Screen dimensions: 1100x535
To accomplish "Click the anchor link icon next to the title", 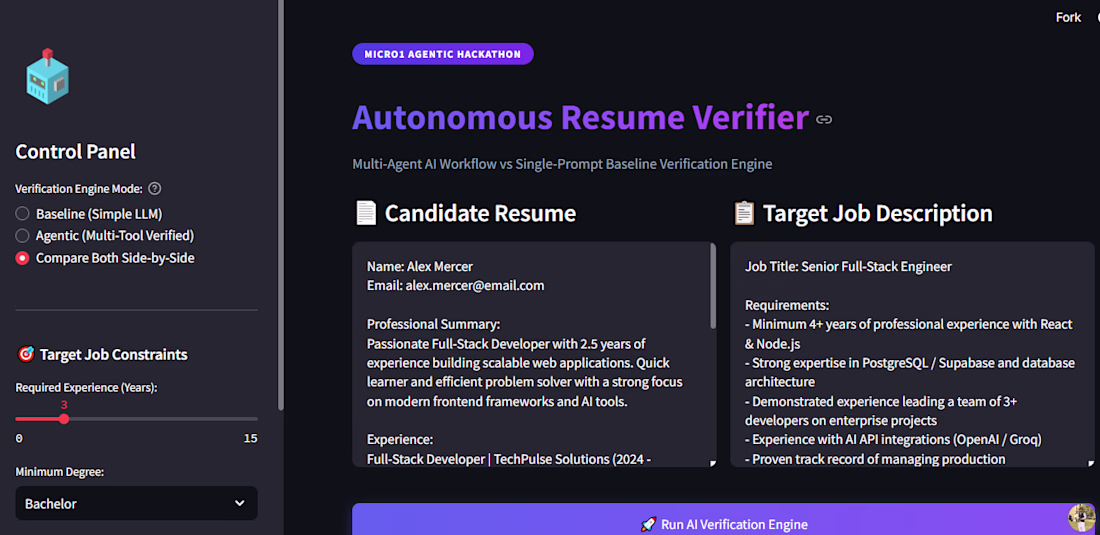I will tap(824, 119).
